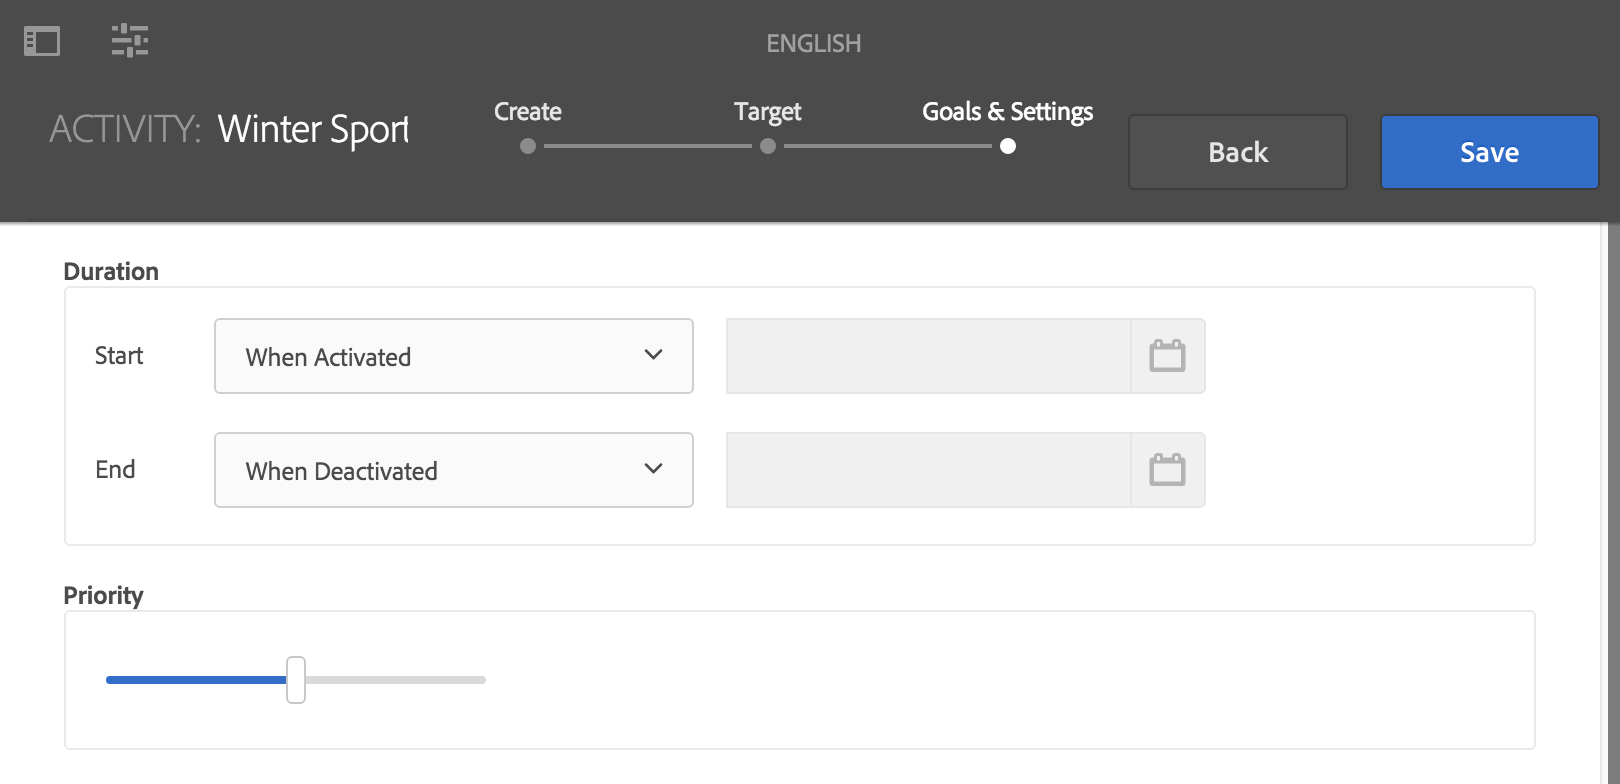Click the ENGLISH language label
Screen dimensions: 1620x784
[x=813, y=44]
